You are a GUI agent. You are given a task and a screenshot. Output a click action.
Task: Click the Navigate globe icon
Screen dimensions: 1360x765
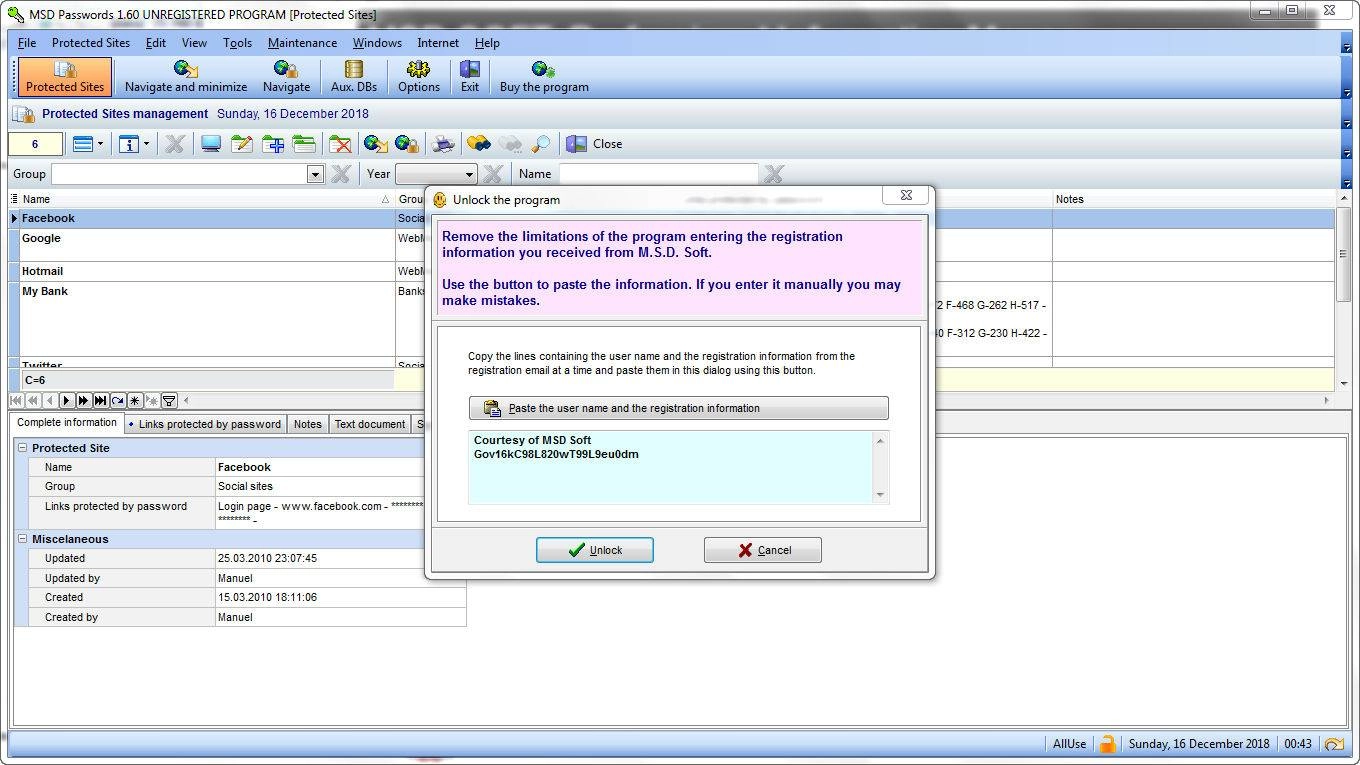(x=286, y=77)
